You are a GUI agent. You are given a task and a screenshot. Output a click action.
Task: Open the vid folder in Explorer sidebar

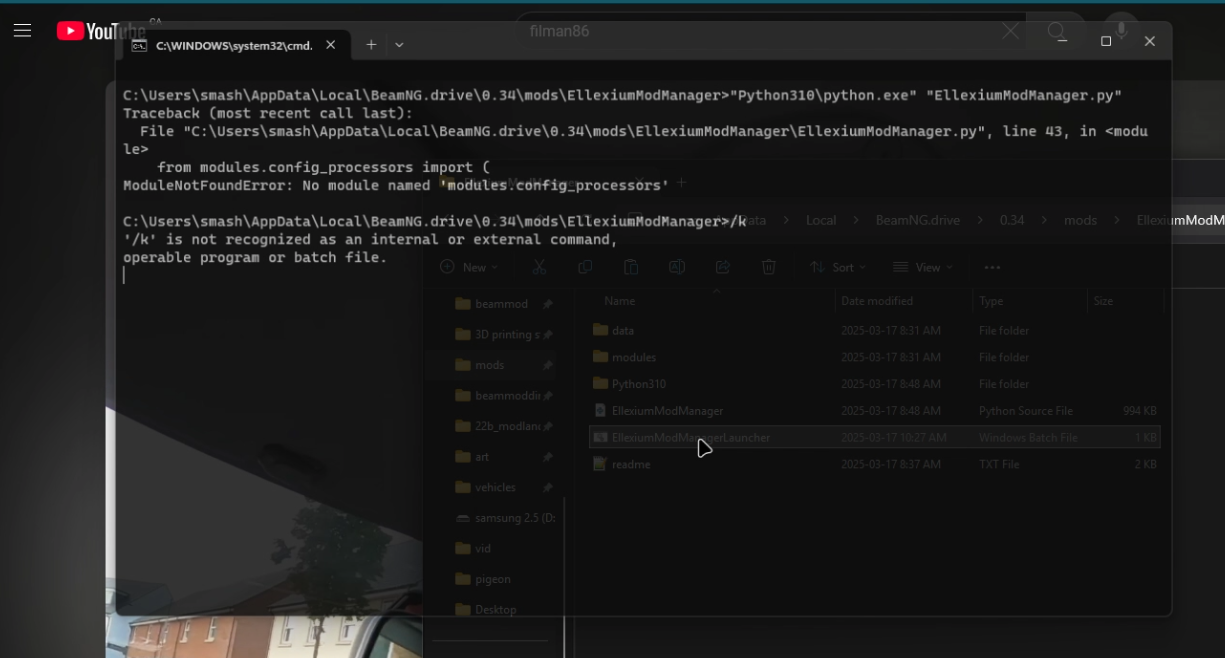483,548
